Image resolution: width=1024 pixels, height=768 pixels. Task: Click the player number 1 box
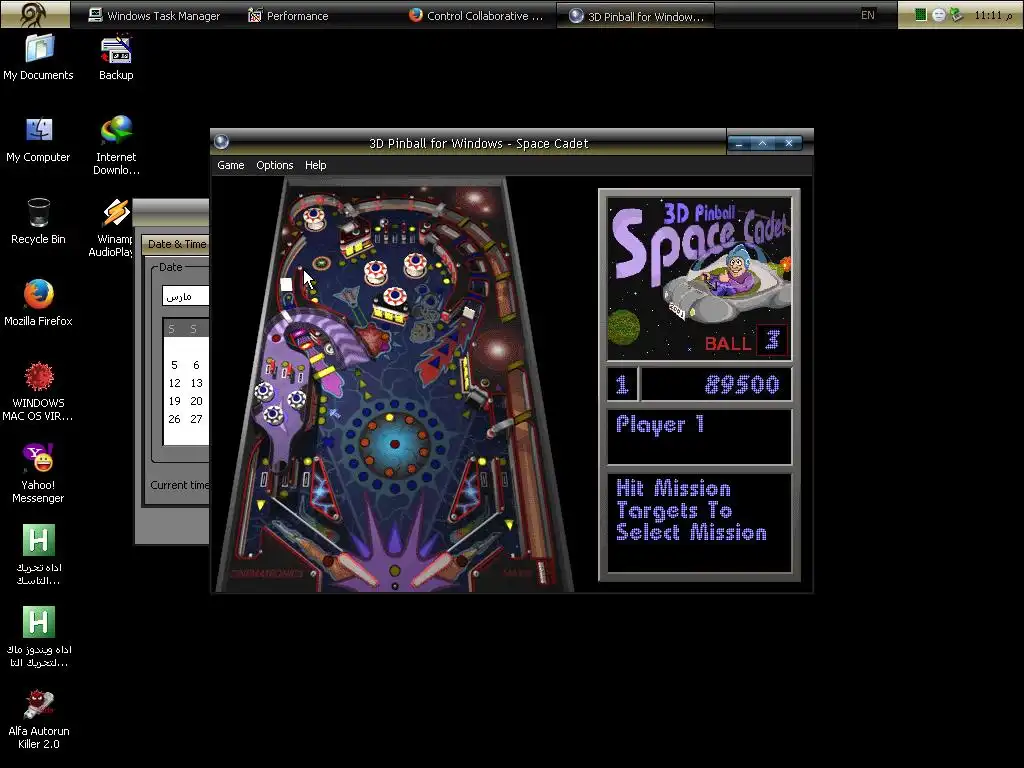pyautogui.click(x=622, y=384)
